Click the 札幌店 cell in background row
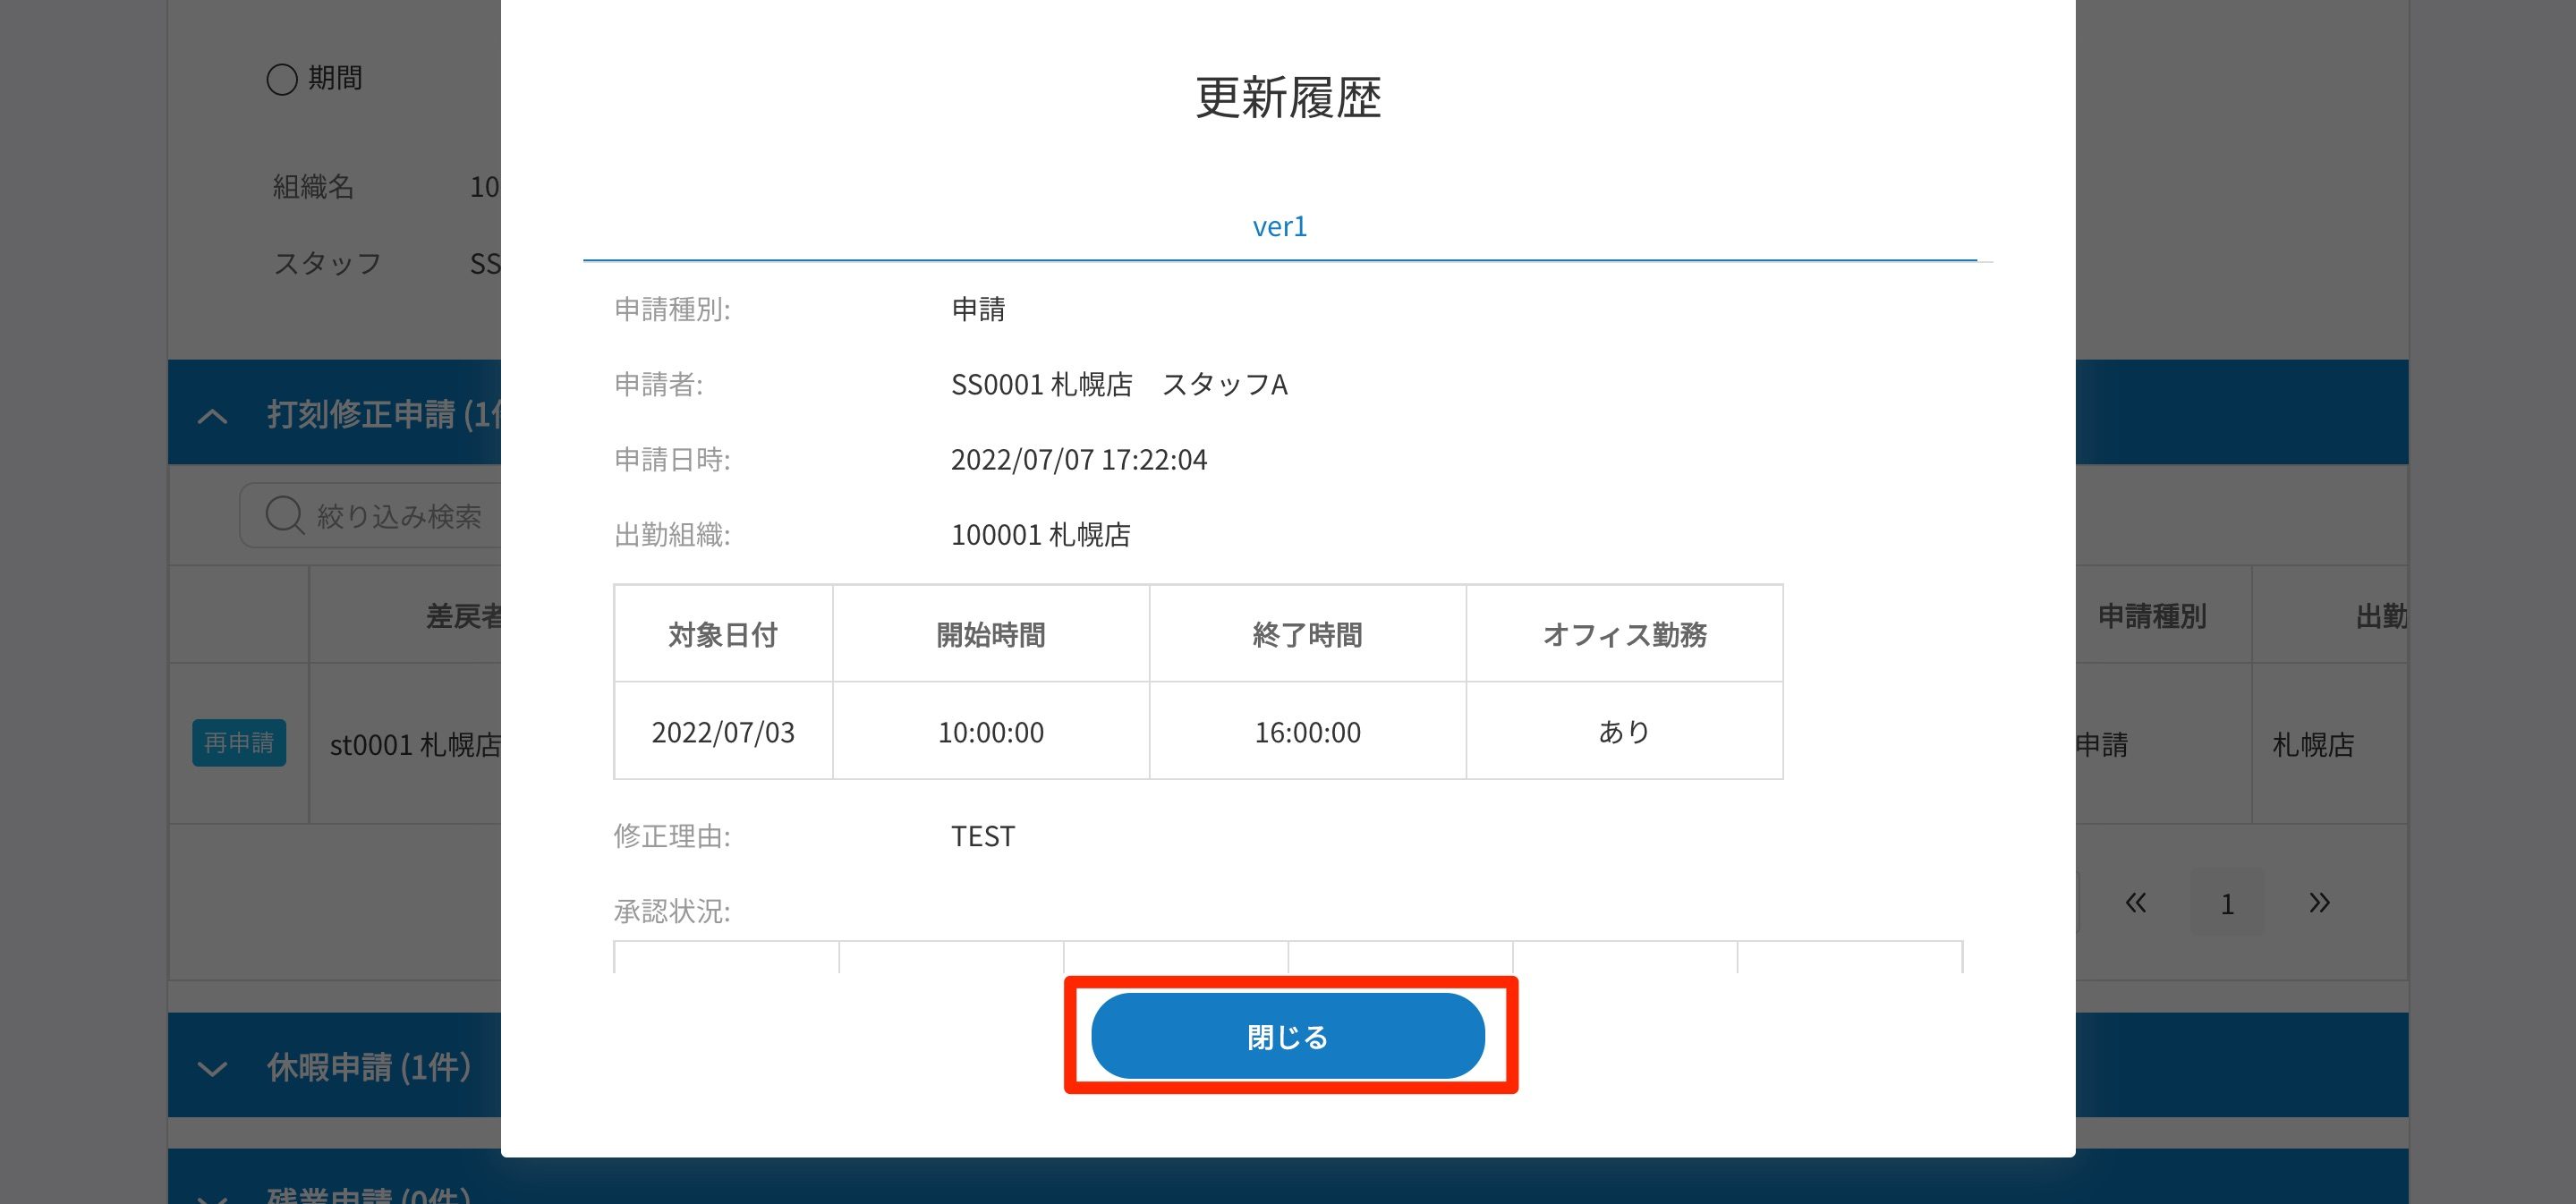The width and height of the screenshot is (2576, 1204). click(x=2313, y=745)
